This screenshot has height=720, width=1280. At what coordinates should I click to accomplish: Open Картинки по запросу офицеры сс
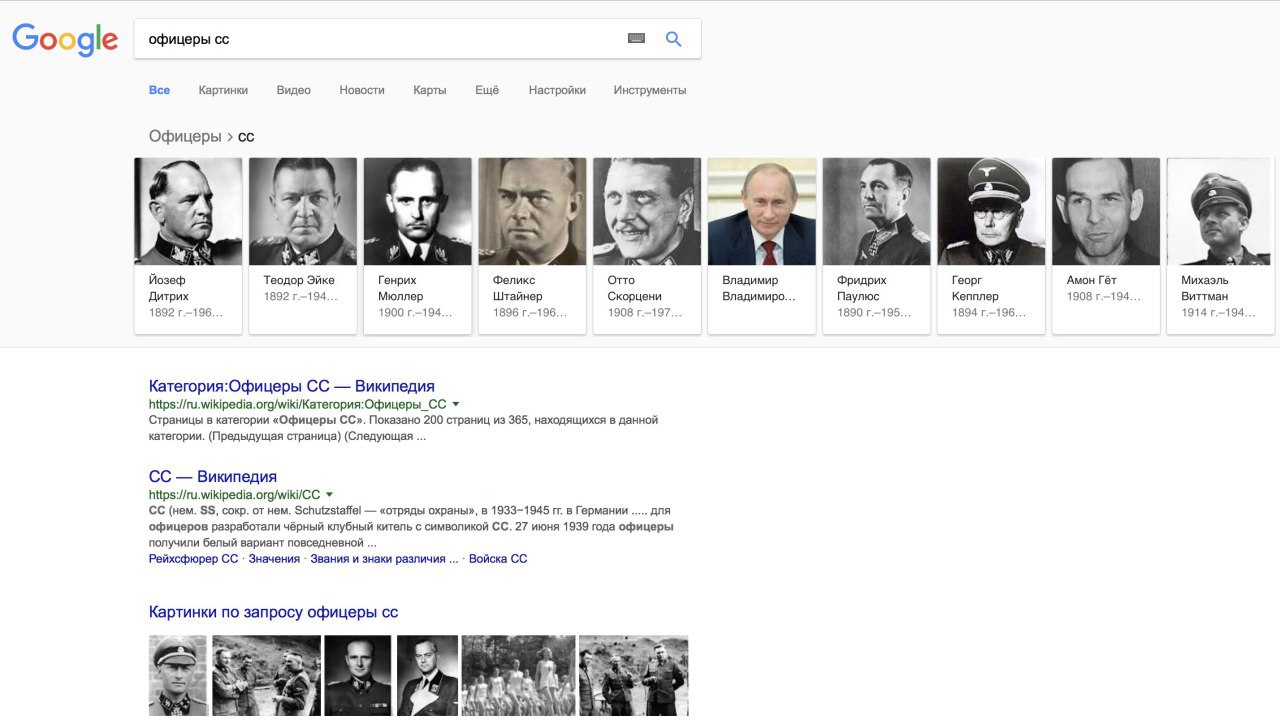273,612
